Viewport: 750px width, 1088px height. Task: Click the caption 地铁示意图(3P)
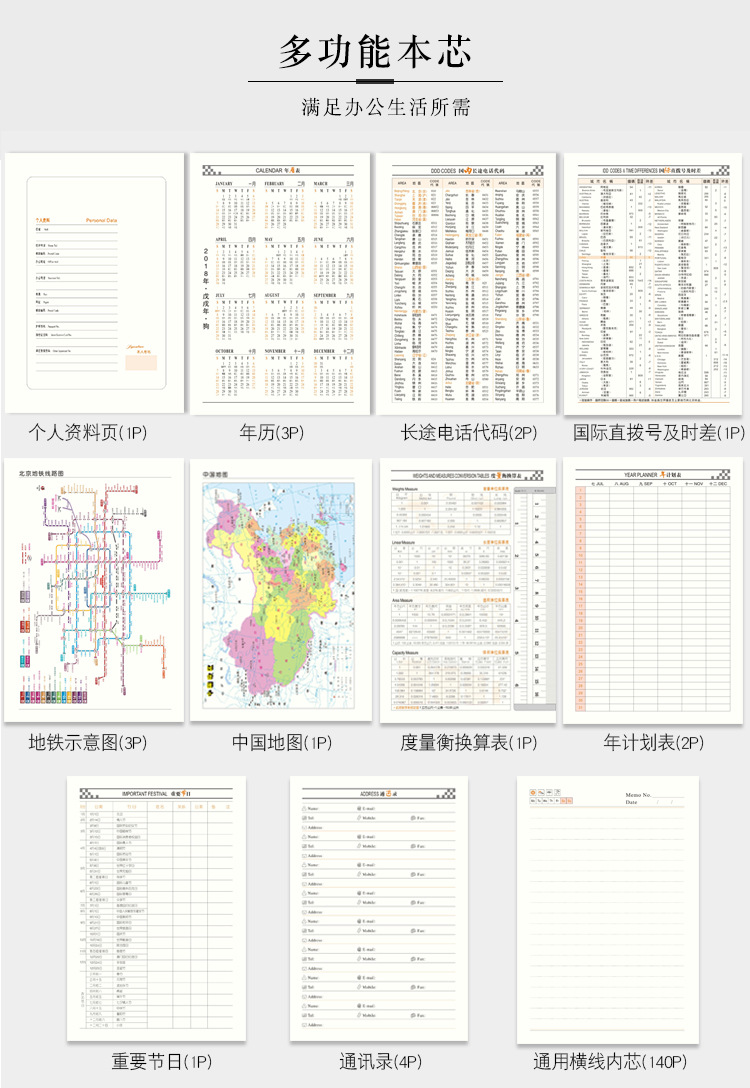click(x=87, y=742)
